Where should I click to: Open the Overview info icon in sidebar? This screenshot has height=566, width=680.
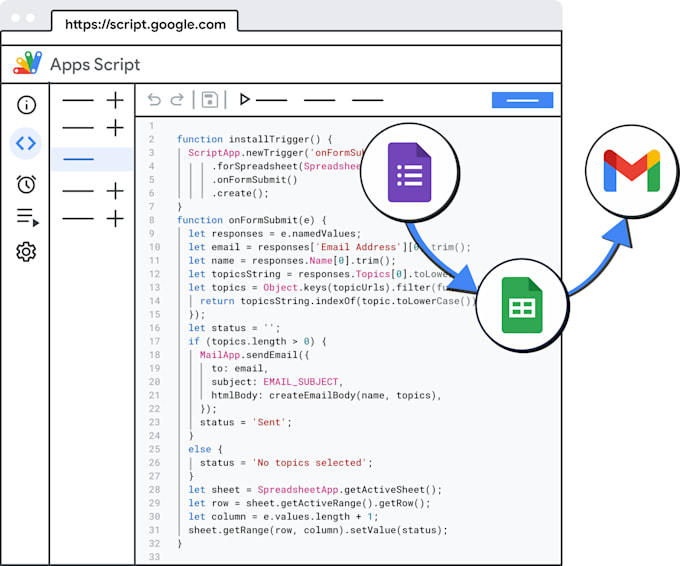click(26, 105)
